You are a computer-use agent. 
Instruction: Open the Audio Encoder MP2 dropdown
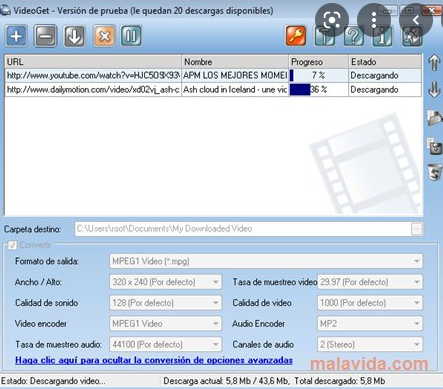pos(370,323)
